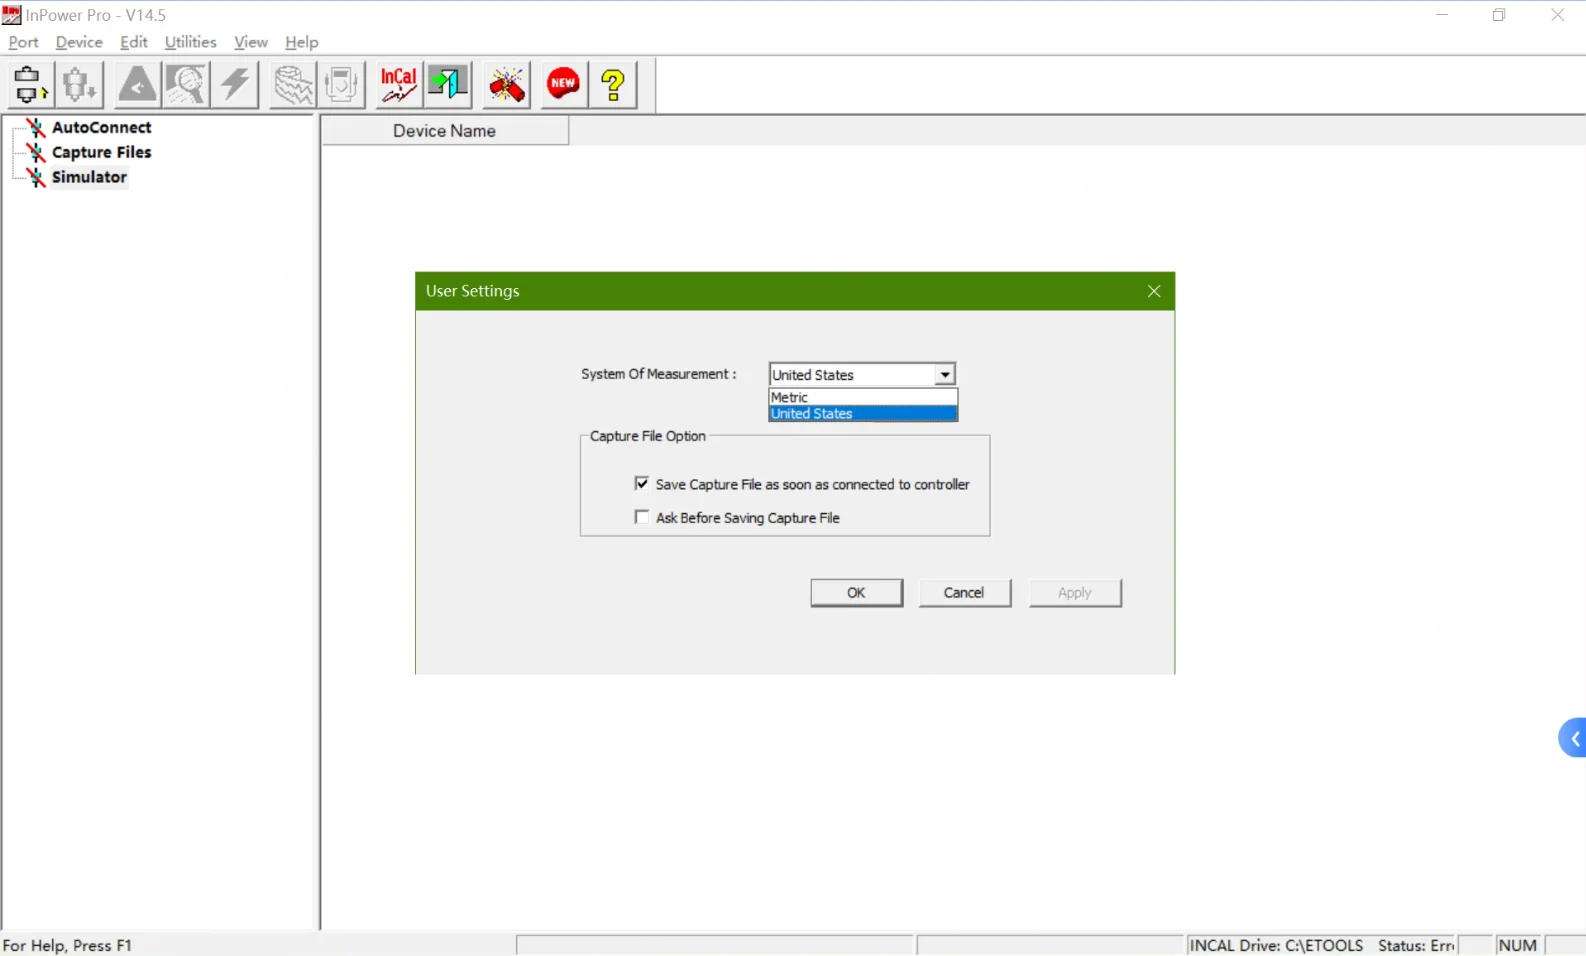Cancel the User Settings dialog
This screenshot has width=1586, height=956.
coord(965,593)
